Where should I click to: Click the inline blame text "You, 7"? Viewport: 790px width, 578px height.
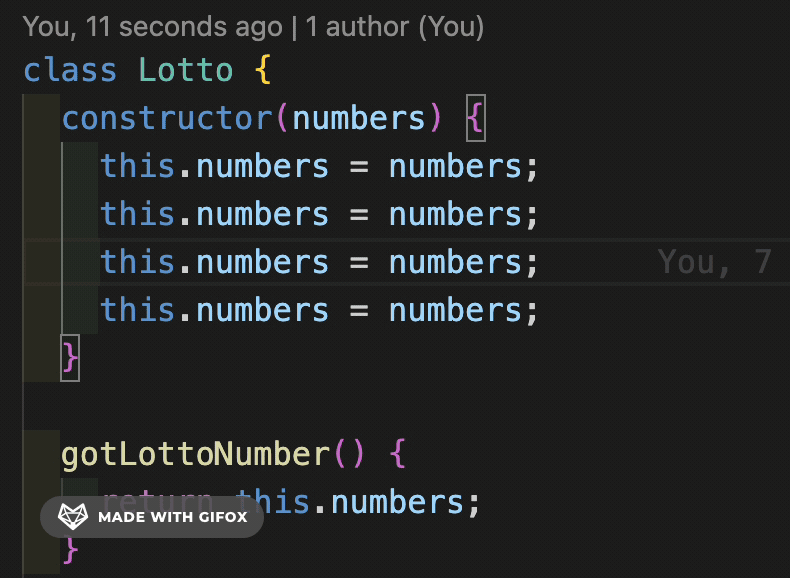click(x=714, y=262)
